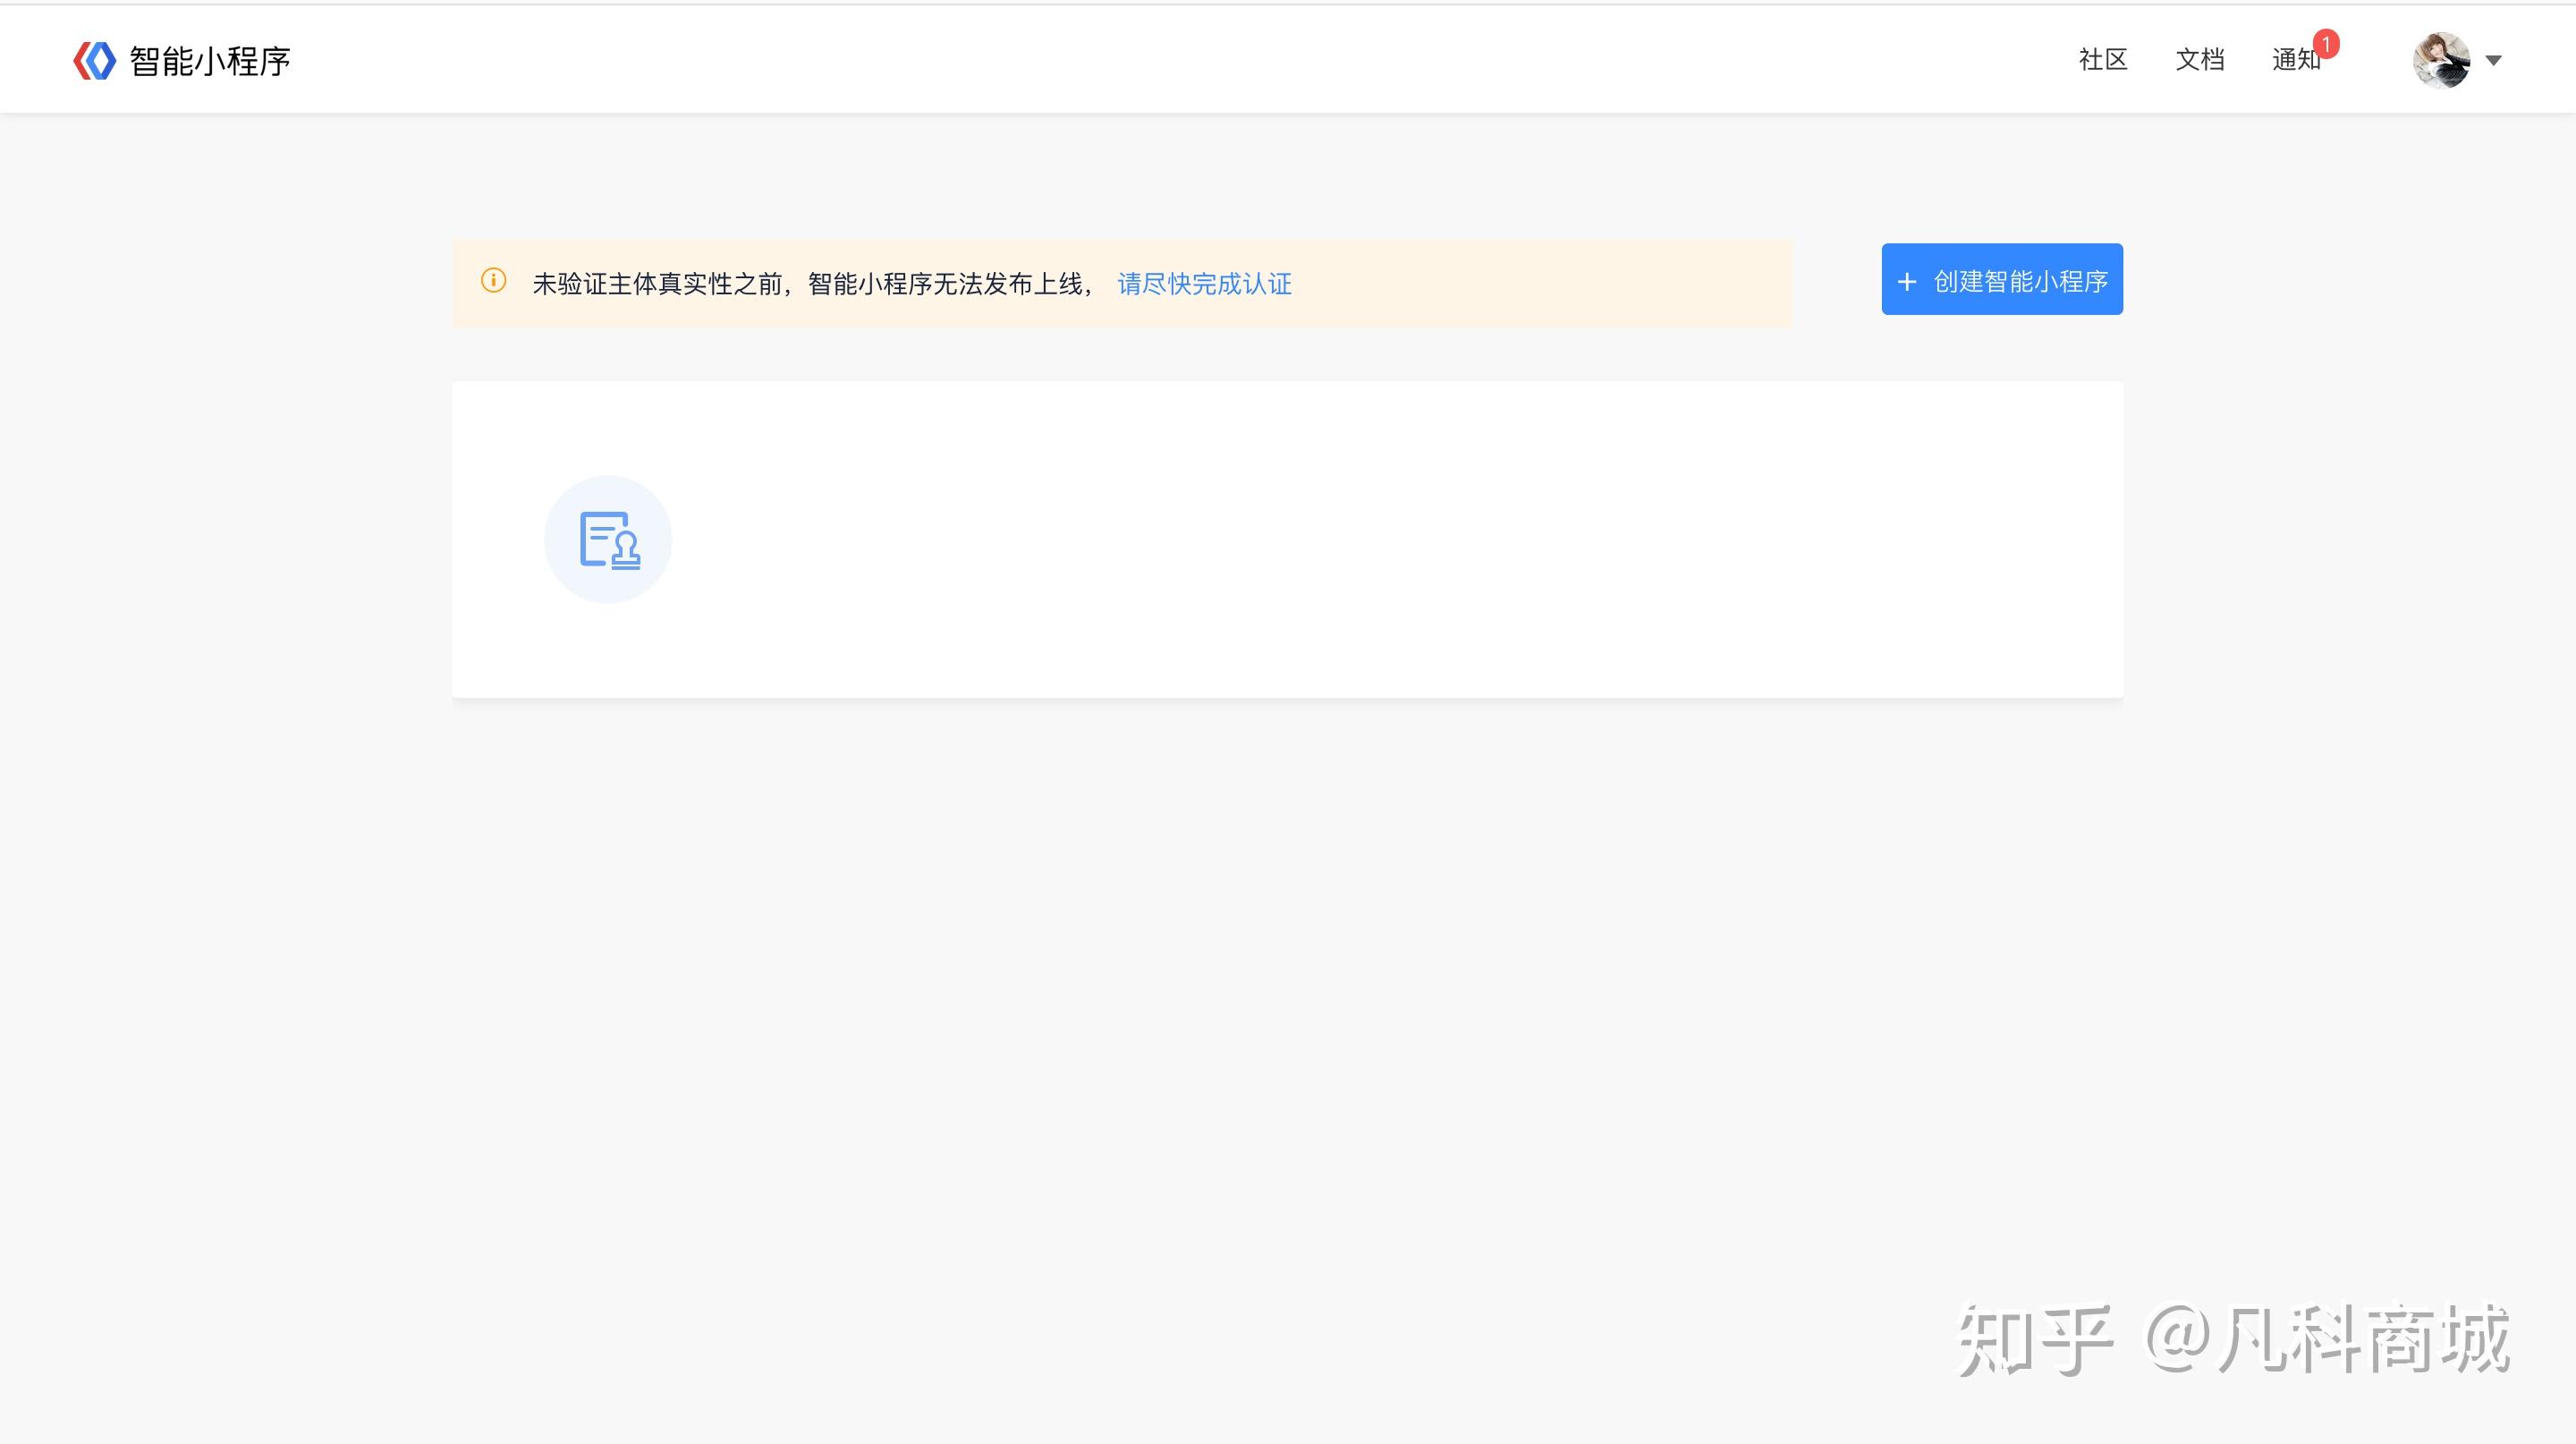Image resolution: width=2576 pixels, height=1444 pixels.
Task: Follow the 请尽快完成认证 link
Action: [x=1204, y=284]
